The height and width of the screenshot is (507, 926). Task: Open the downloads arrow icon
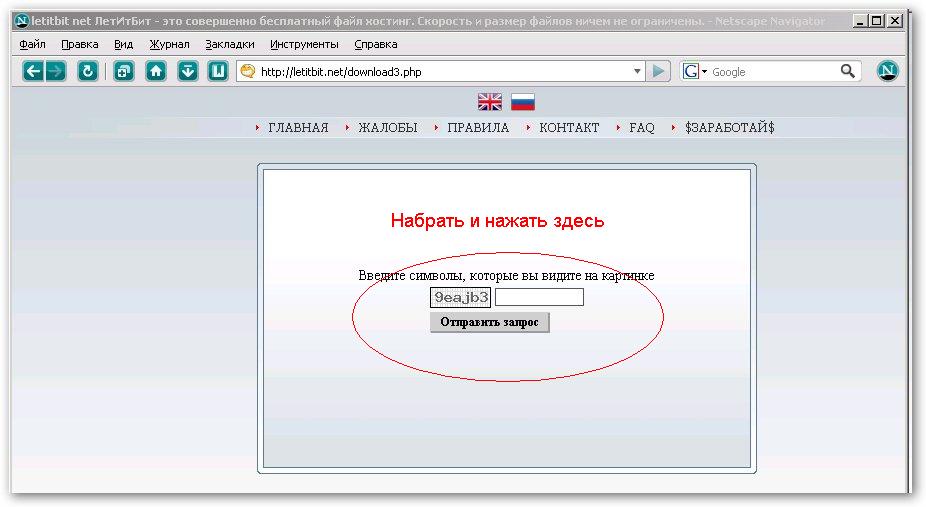click(x=188, y=71)
